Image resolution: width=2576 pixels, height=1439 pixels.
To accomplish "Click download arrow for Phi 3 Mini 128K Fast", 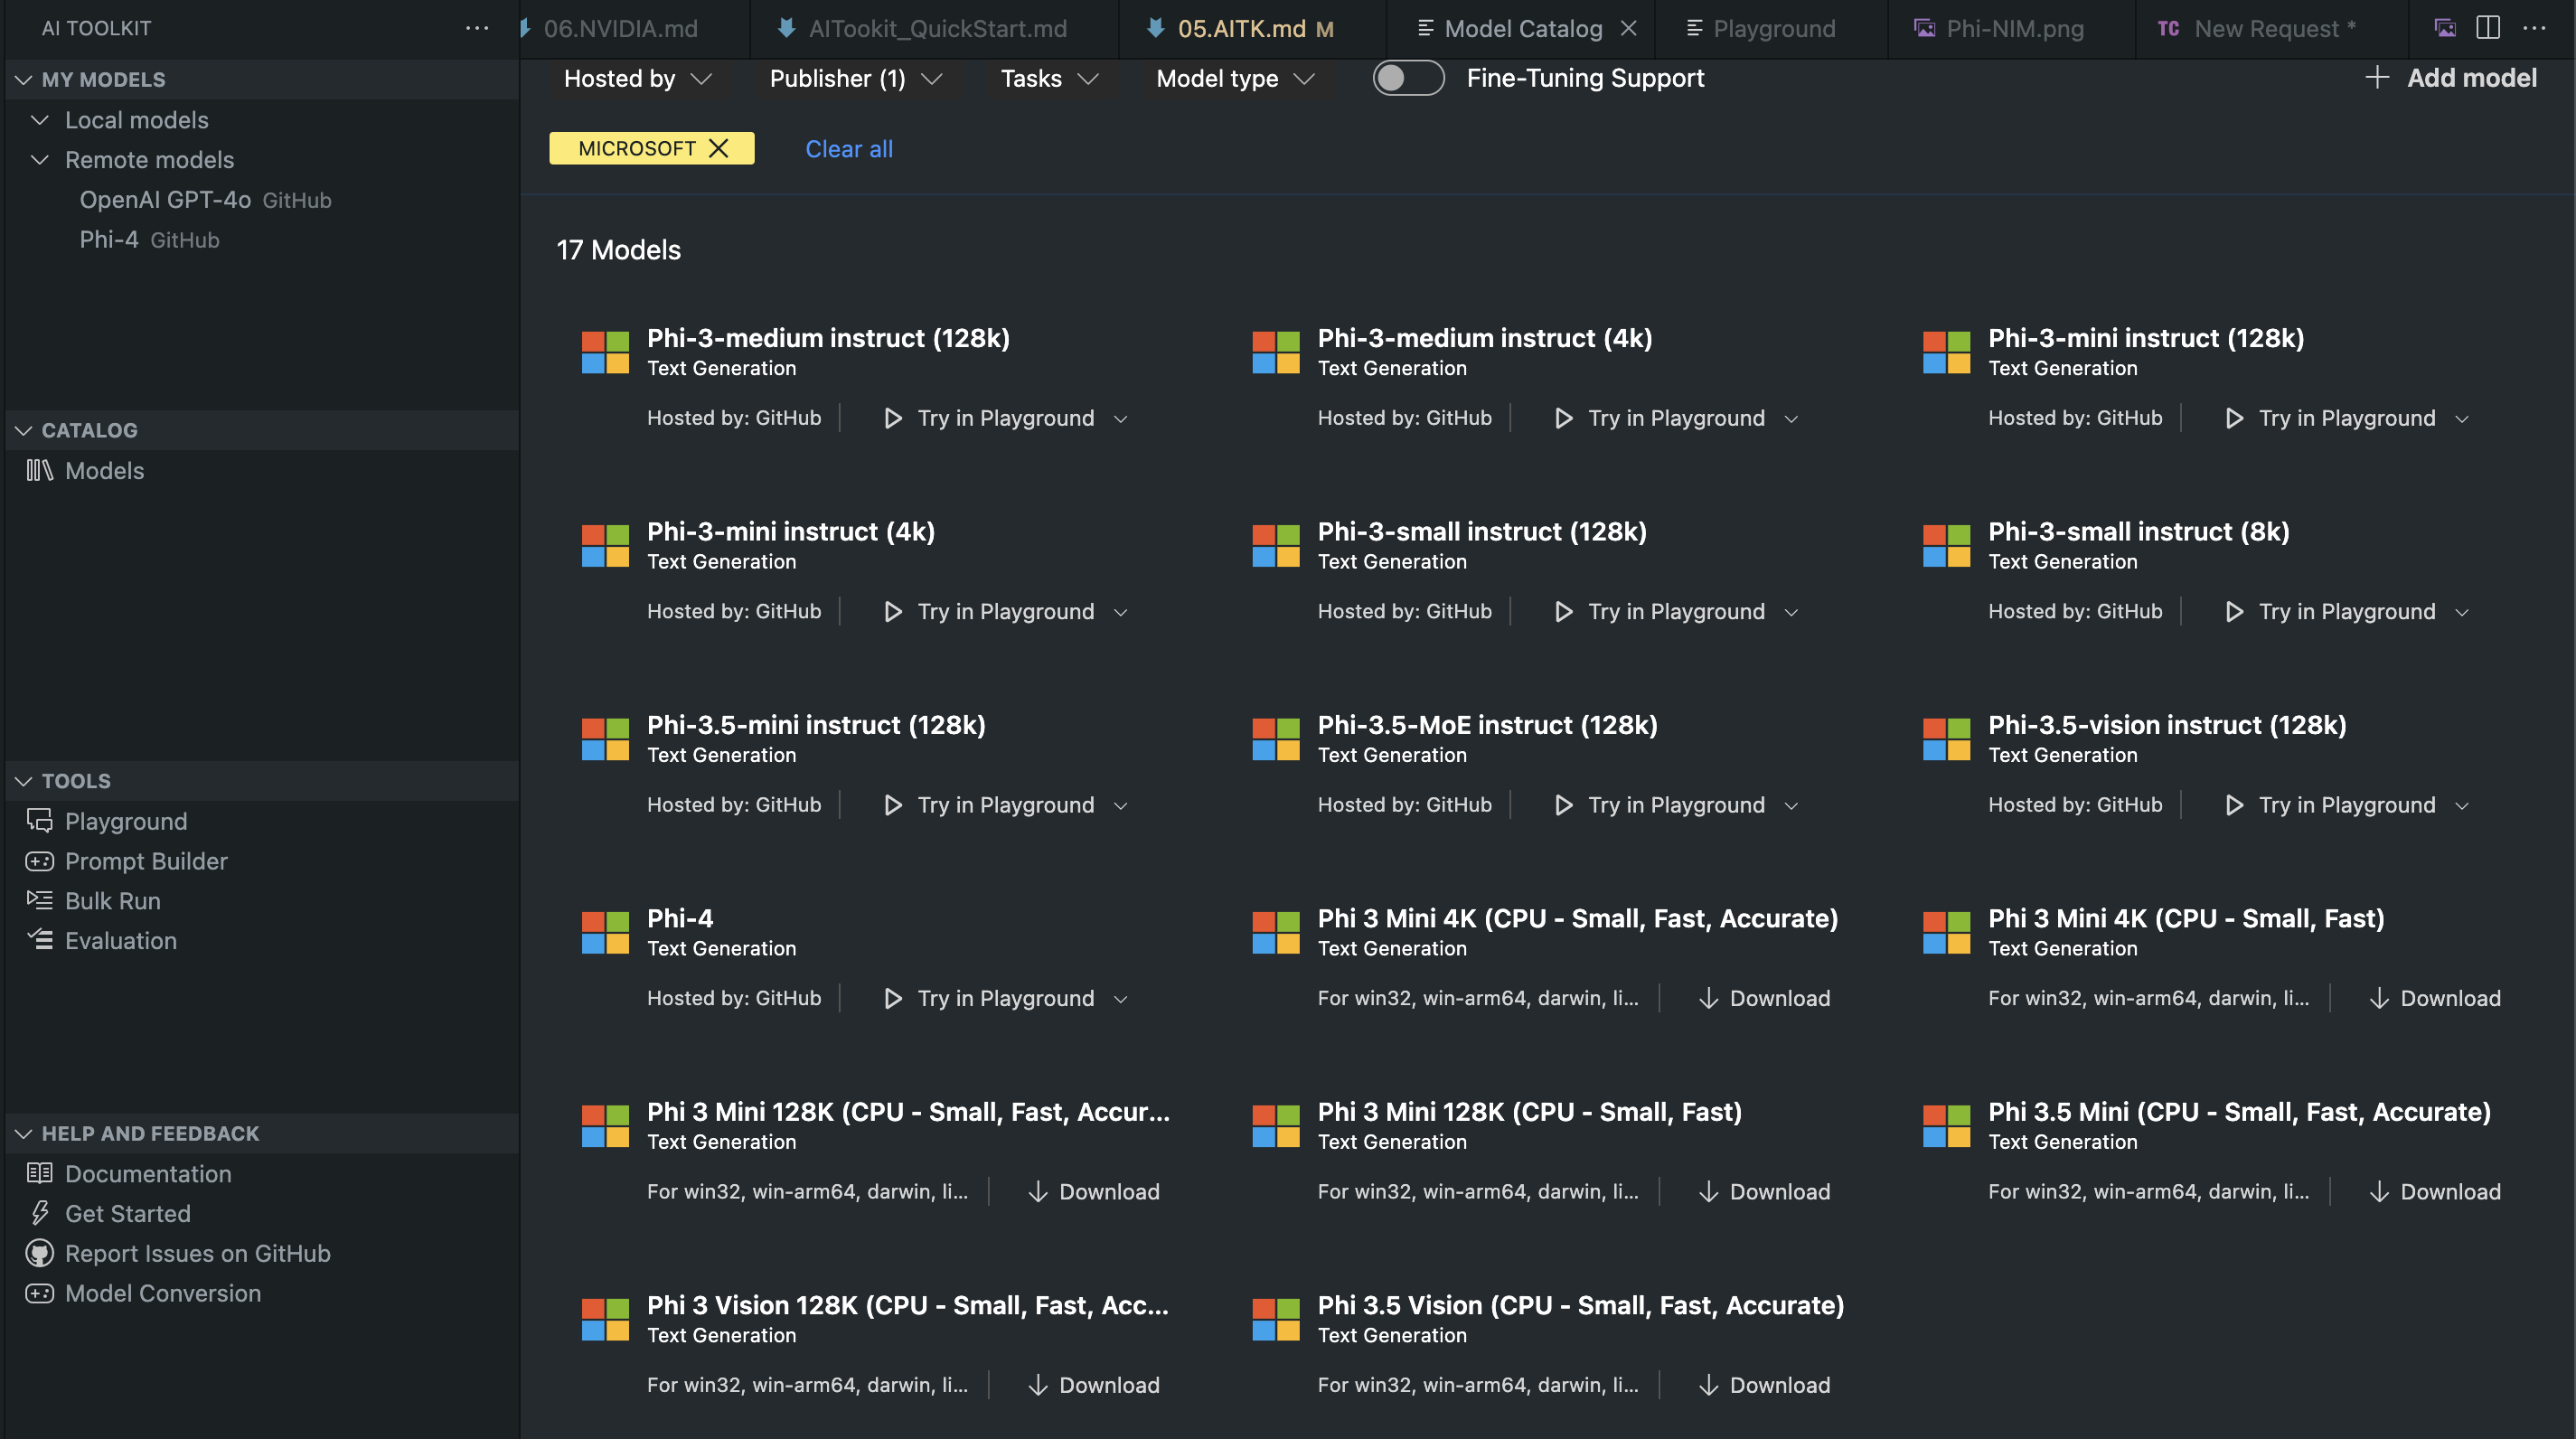I will pyautogui.click(x=1708, y=1192).
